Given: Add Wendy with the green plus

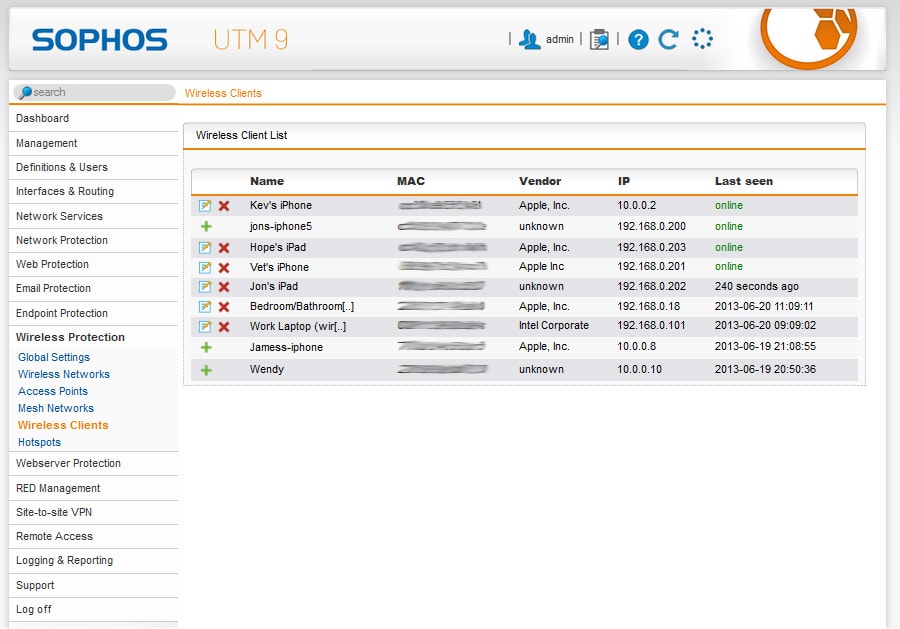Looking at the screenshot, I should [x=206, y=370].
